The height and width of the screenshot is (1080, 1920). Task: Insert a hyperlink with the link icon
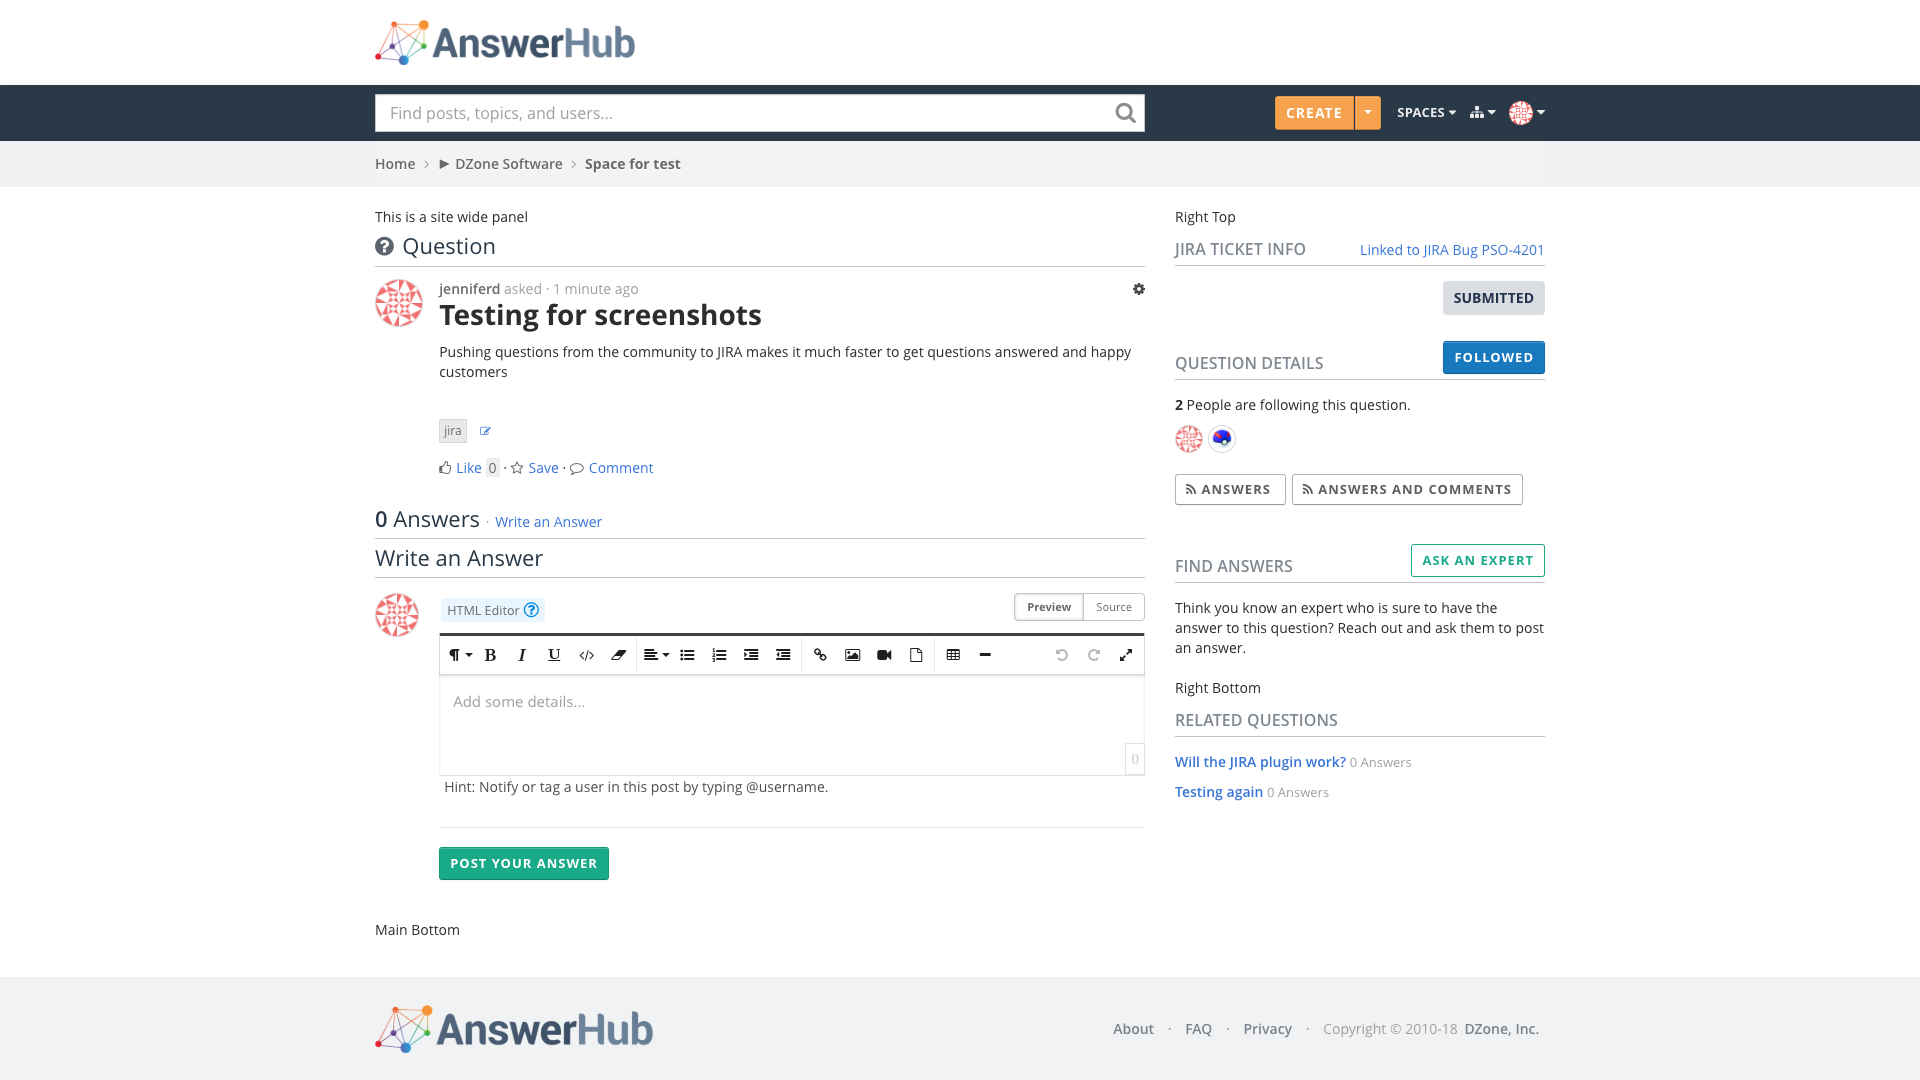click(x=820, y=655)
